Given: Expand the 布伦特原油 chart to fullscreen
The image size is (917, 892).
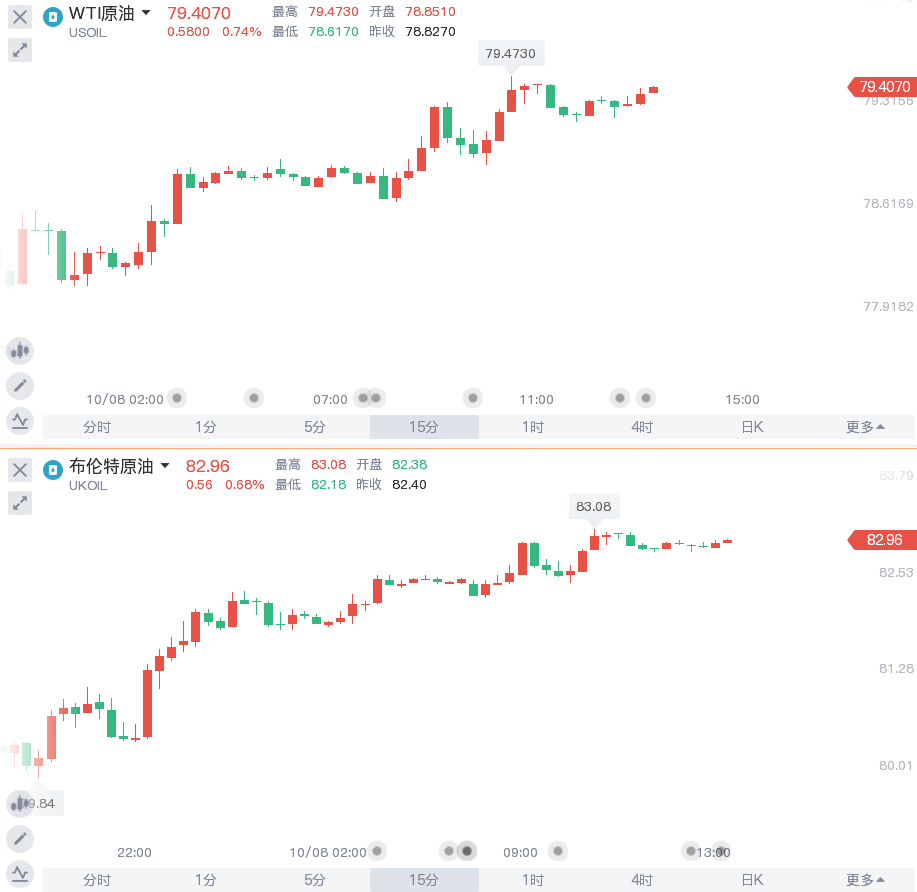Looking at the screenshot, I should click(x=20, y=503).
